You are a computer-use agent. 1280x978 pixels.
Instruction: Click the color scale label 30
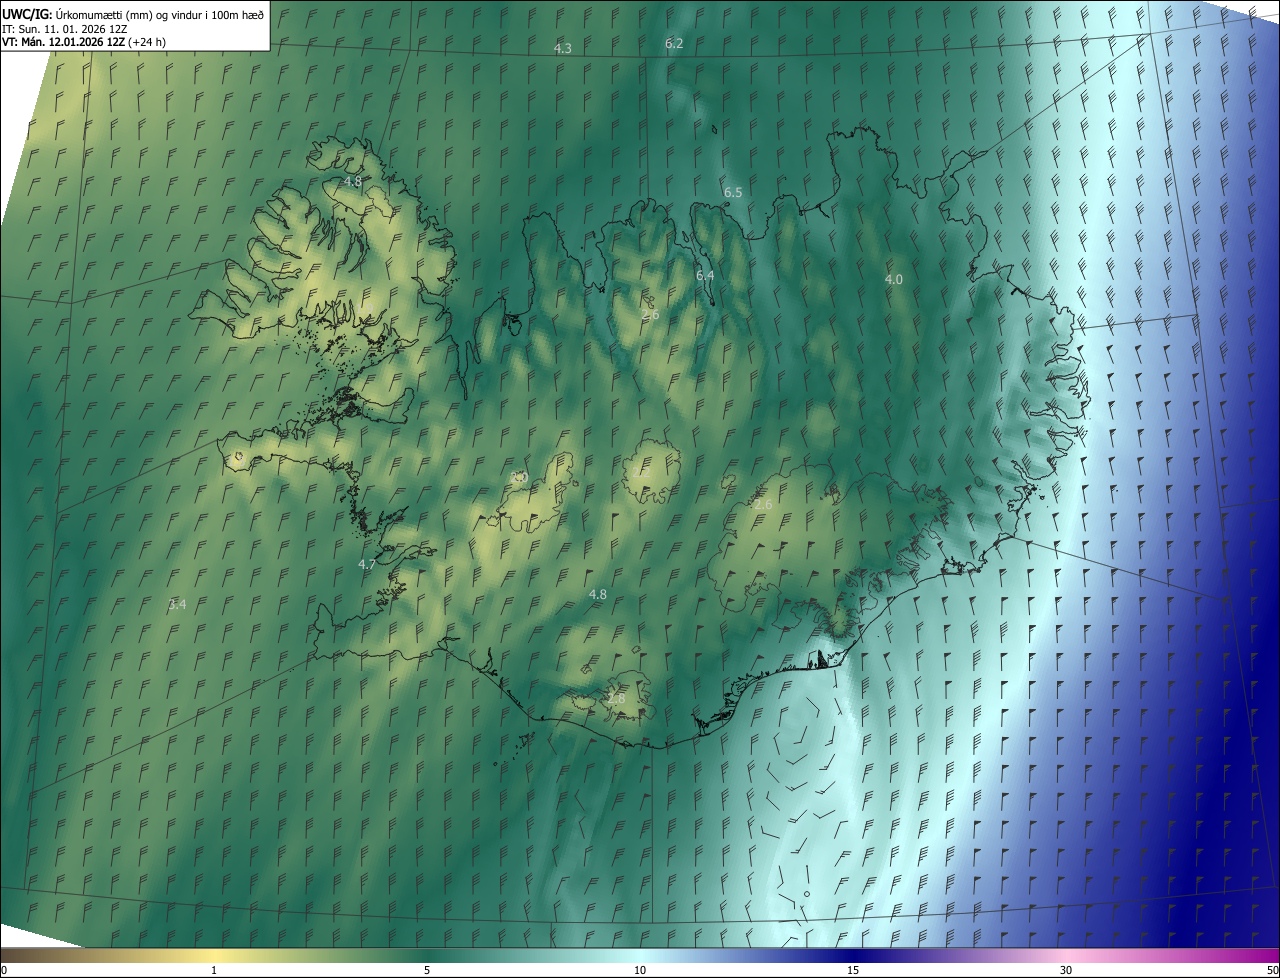[1066, 970]
